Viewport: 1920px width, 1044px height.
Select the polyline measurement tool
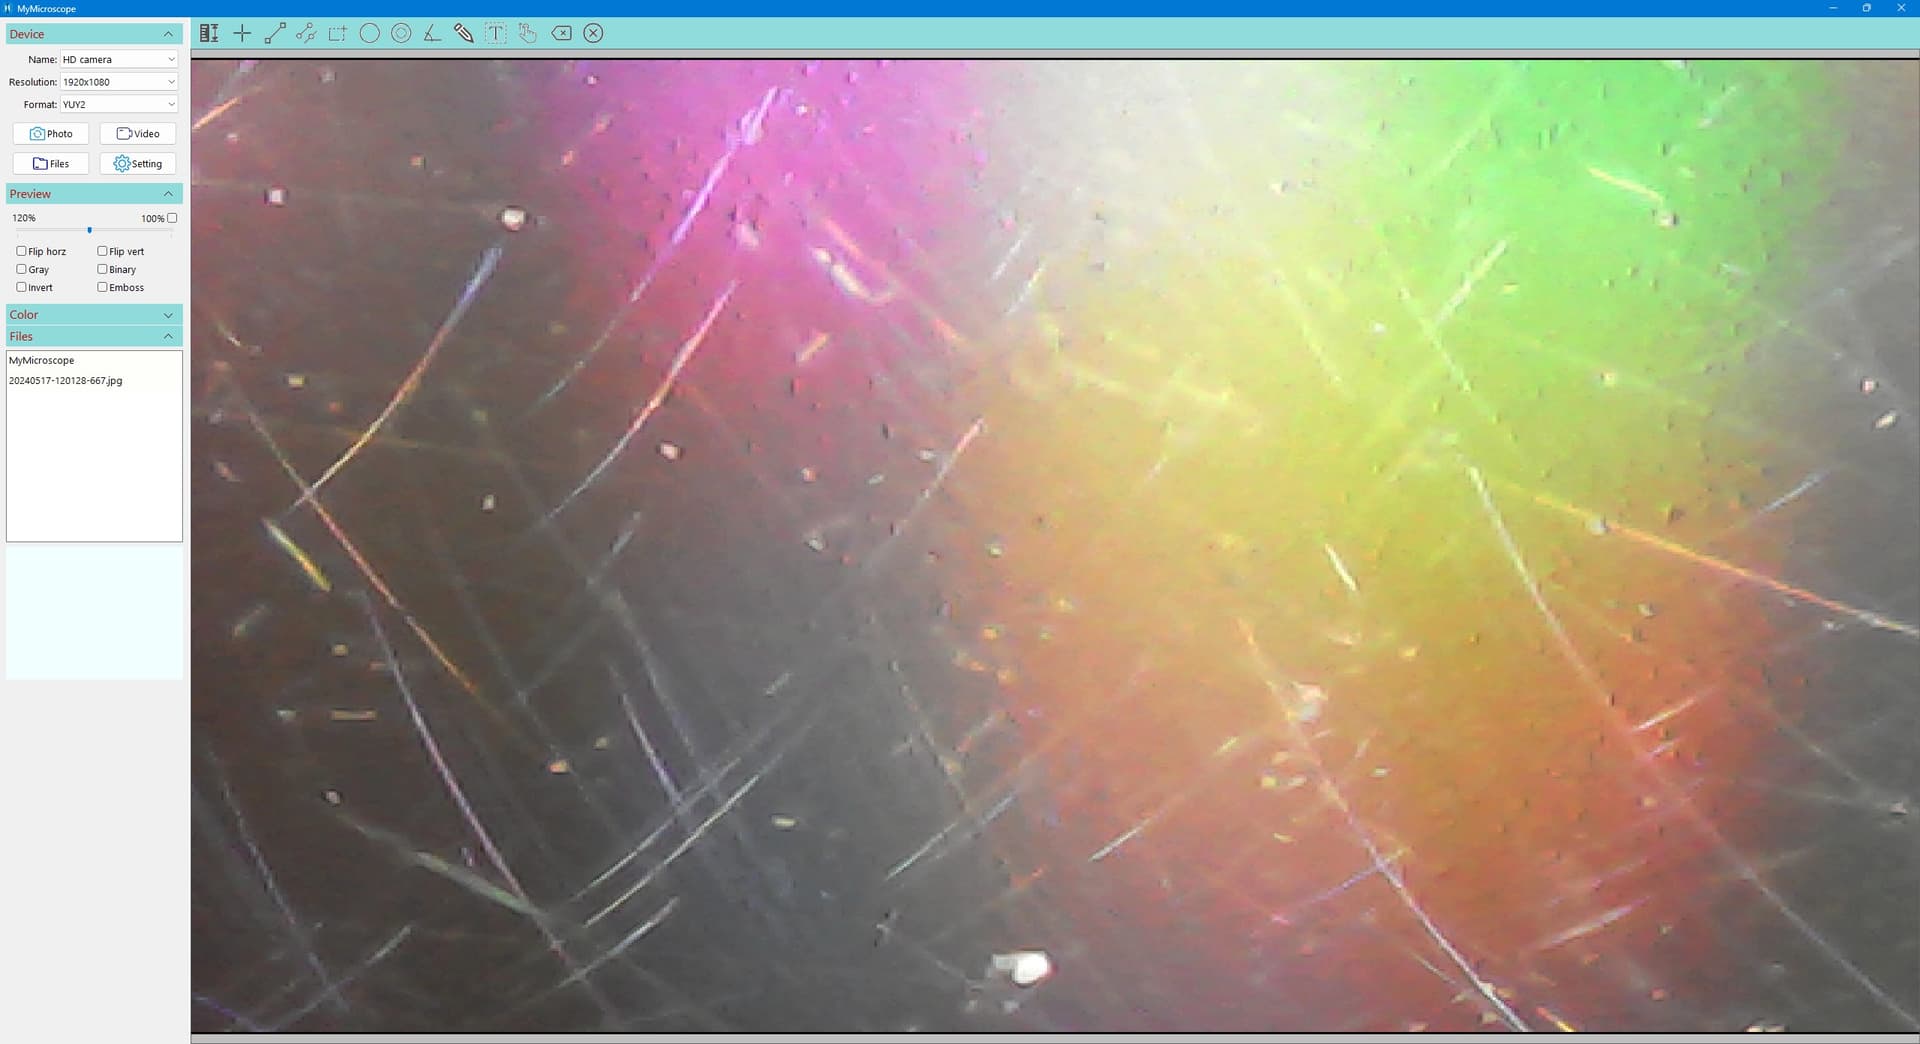[306, 33]
